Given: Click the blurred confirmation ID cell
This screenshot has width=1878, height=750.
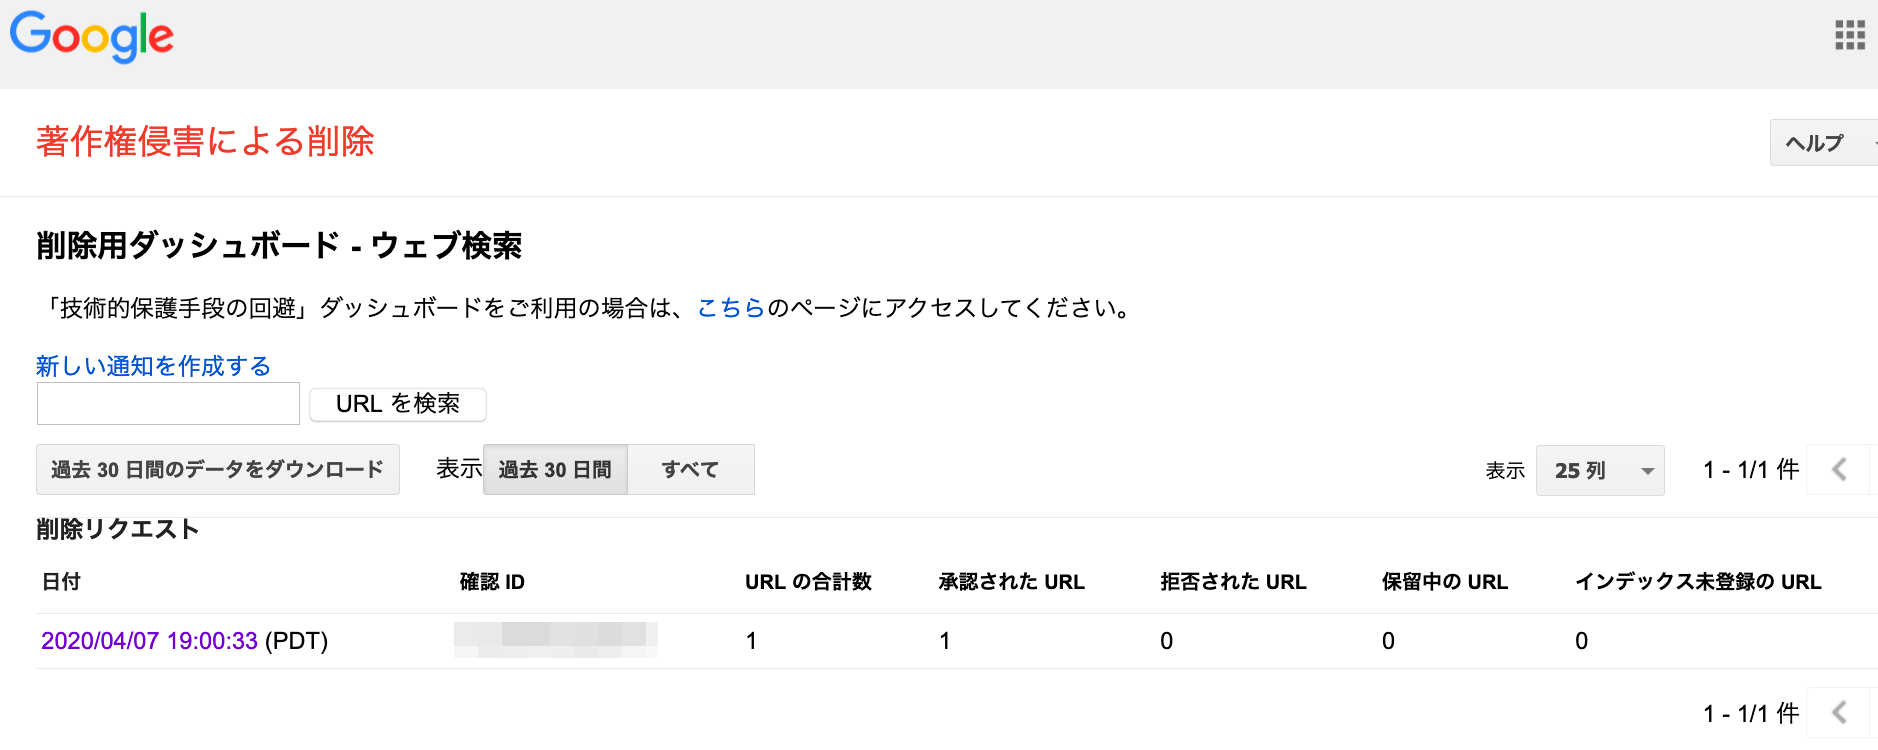Looking at the screenshot, I should point(555,640).
